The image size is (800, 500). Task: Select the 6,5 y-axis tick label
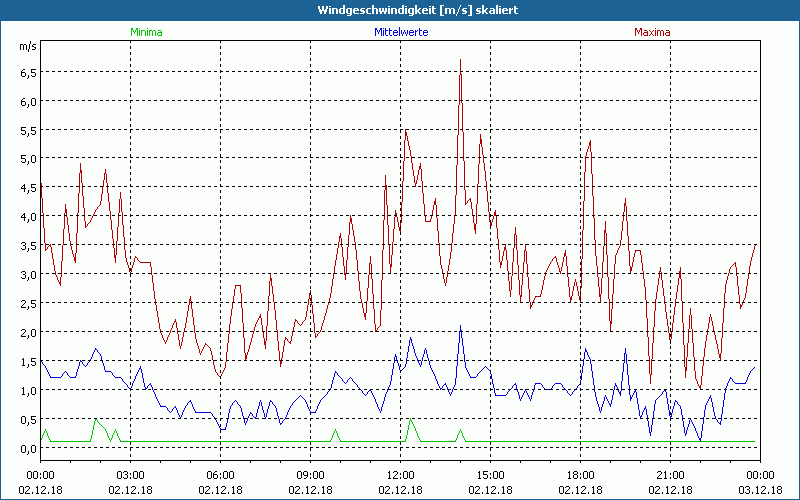pyautogui.click(x=27, y=73)
